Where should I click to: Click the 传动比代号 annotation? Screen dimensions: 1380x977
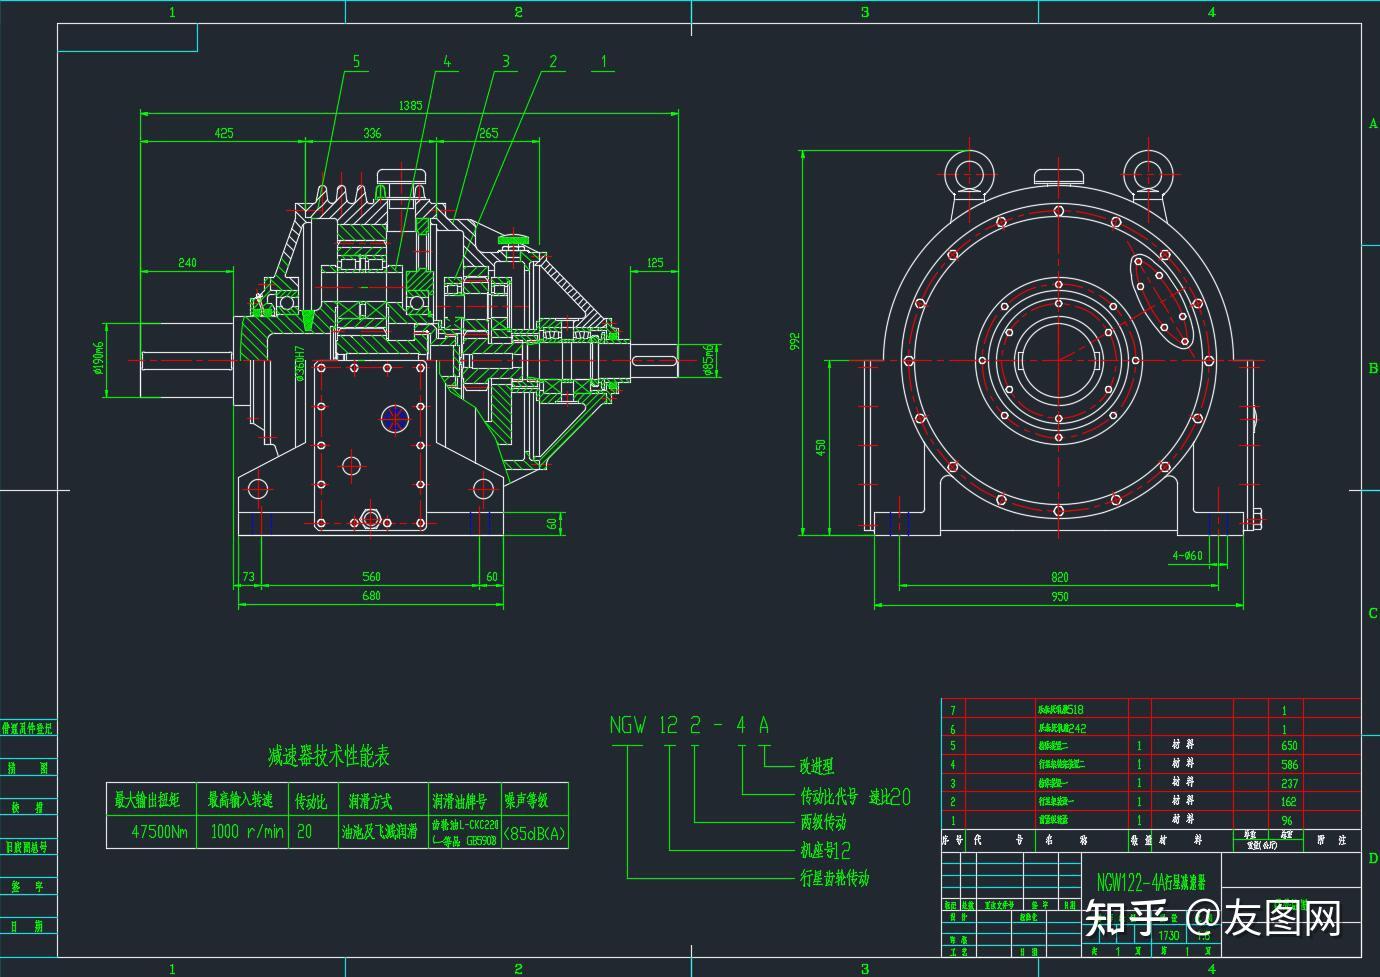(829, 797)
